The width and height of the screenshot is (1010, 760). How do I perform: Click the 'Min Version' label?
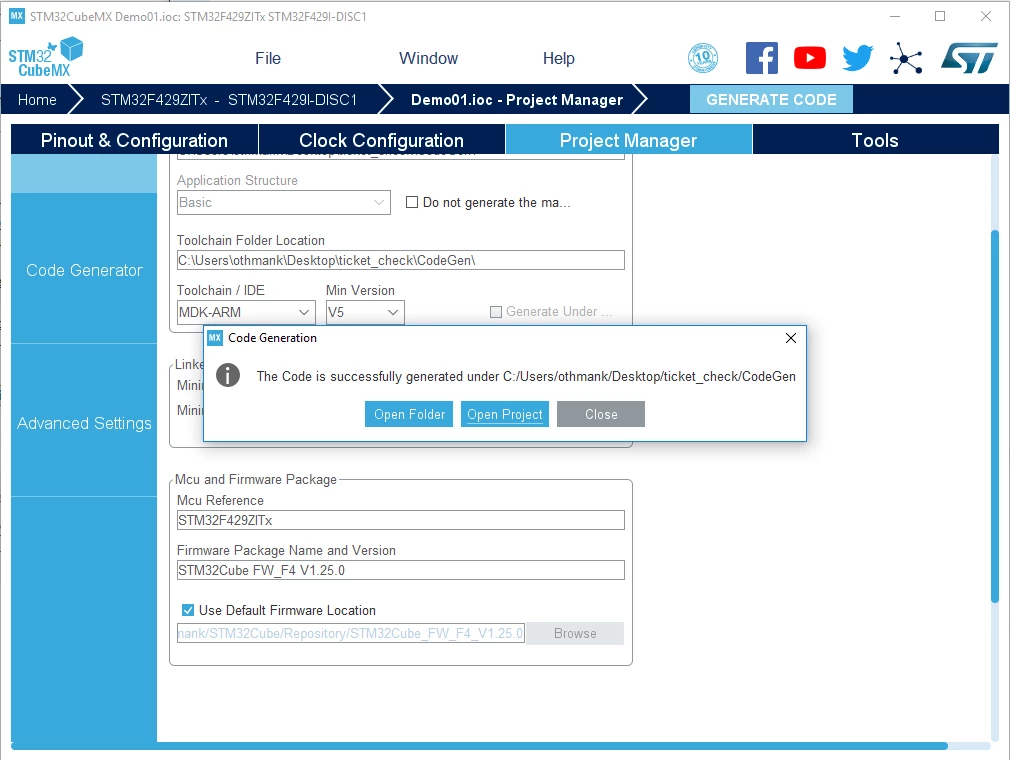[360, 290]
